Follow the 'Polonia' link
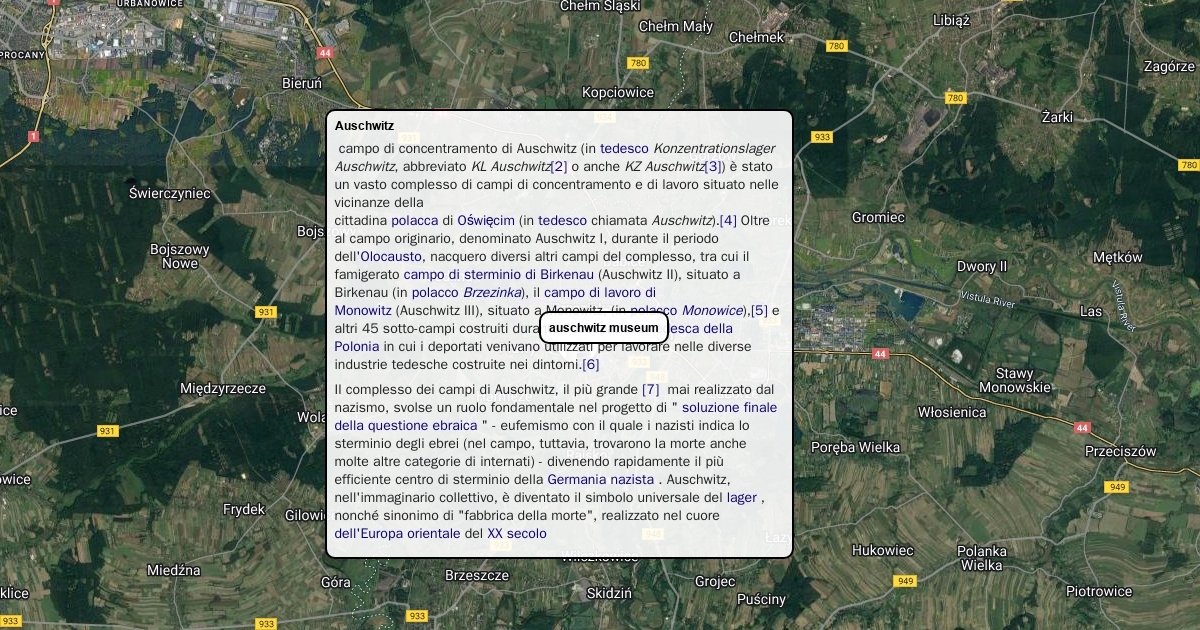1200x630 pixels. (357, 346)
